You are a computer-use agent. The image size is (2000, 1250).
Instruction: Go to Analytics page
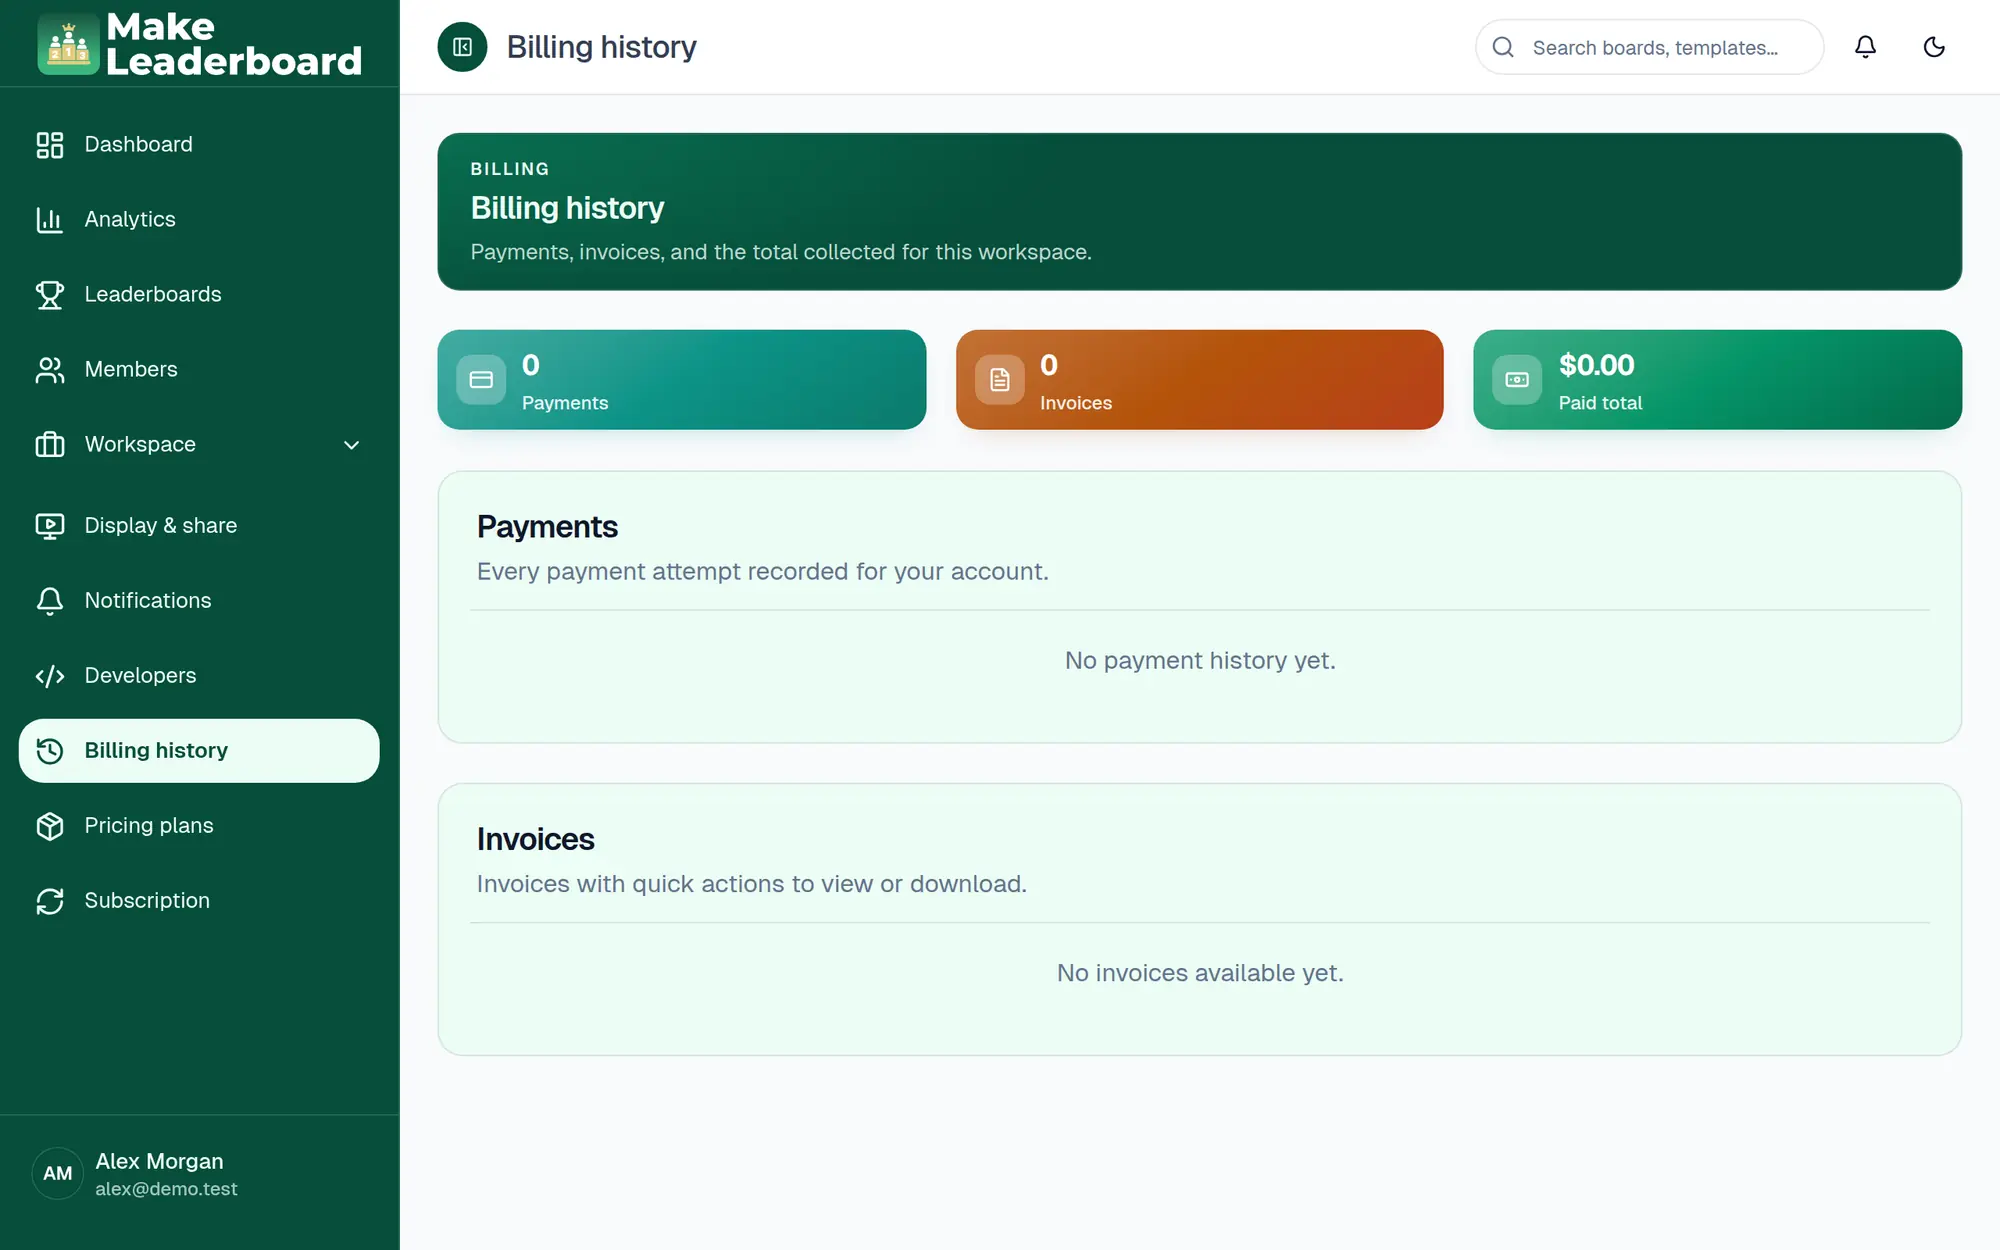[x=199, y=220]
